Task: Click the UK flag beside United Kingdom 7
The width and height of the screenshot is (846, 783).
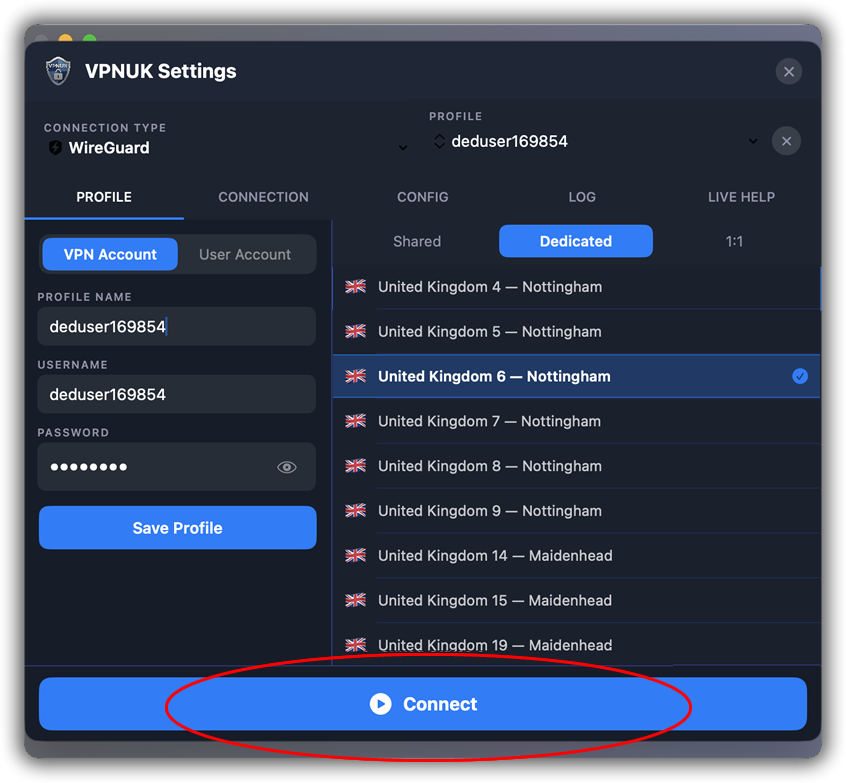Action: click(x=356, y=421)
